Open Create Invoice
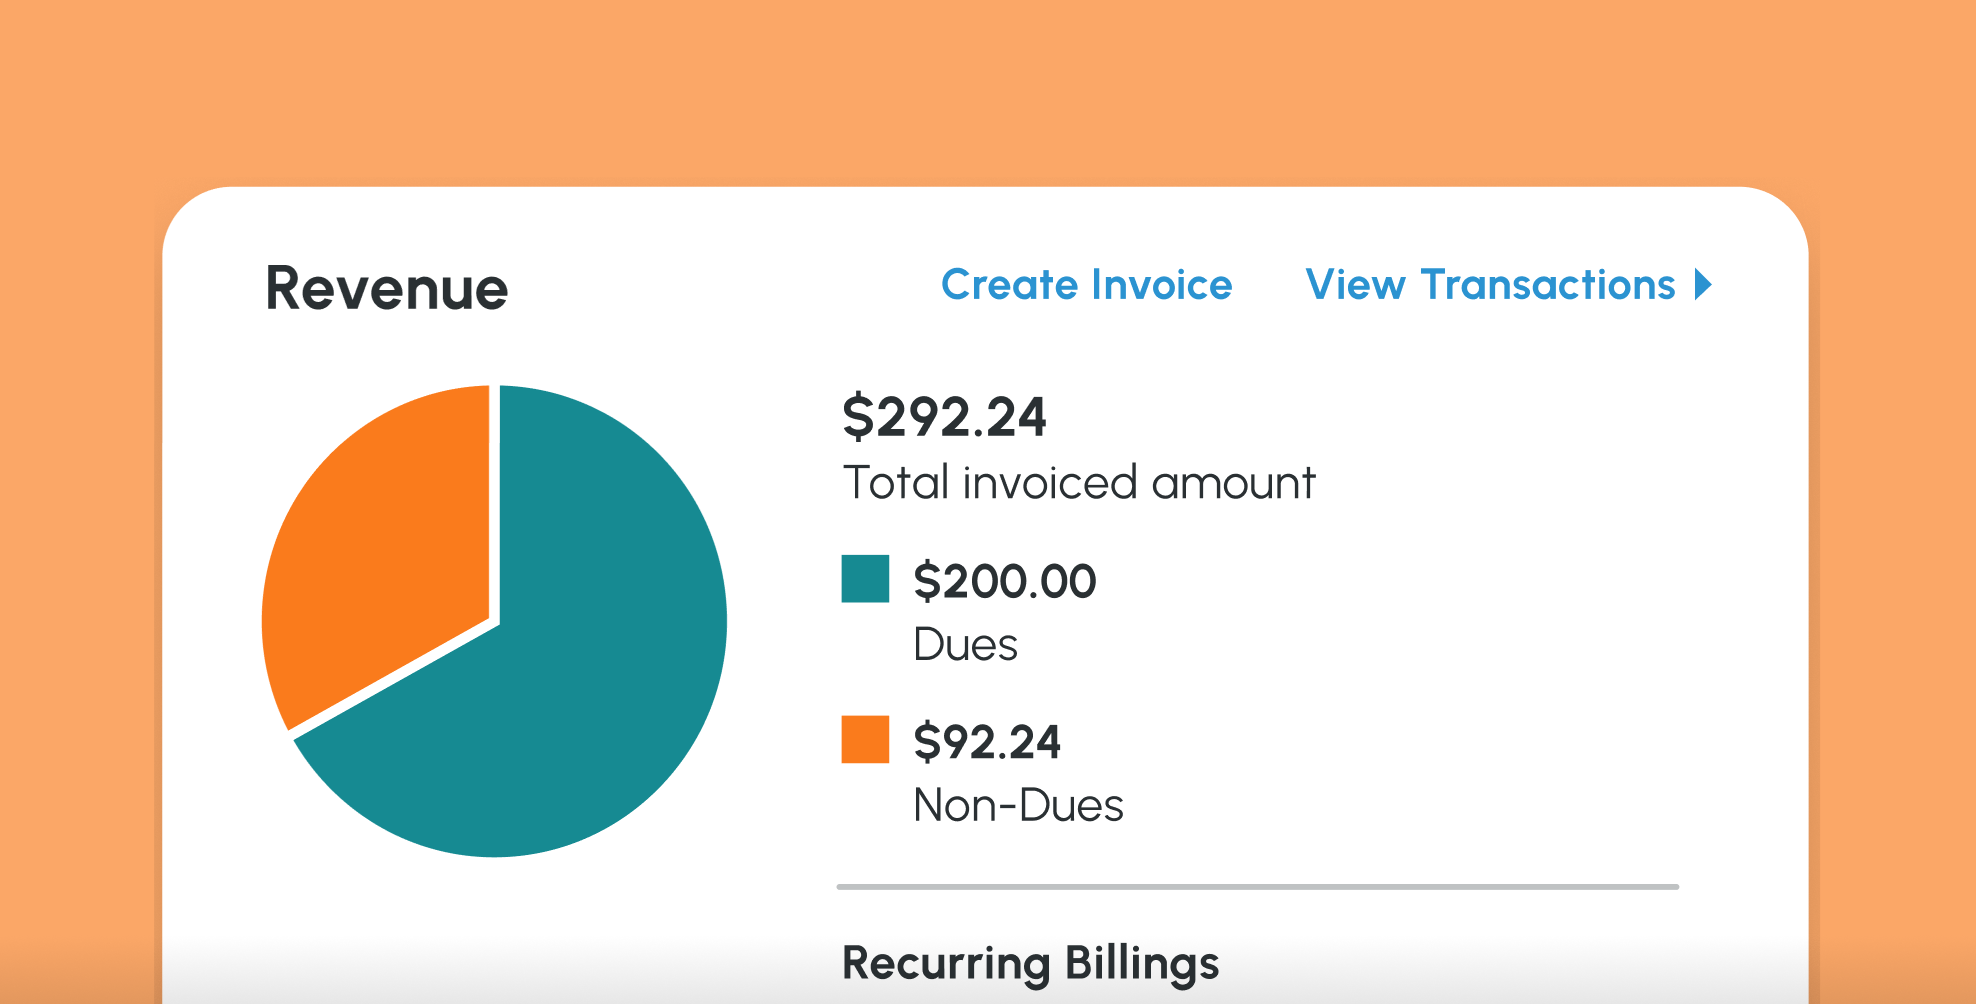The height and width of the screenshot is (1004, 1976). point(1086,286)
